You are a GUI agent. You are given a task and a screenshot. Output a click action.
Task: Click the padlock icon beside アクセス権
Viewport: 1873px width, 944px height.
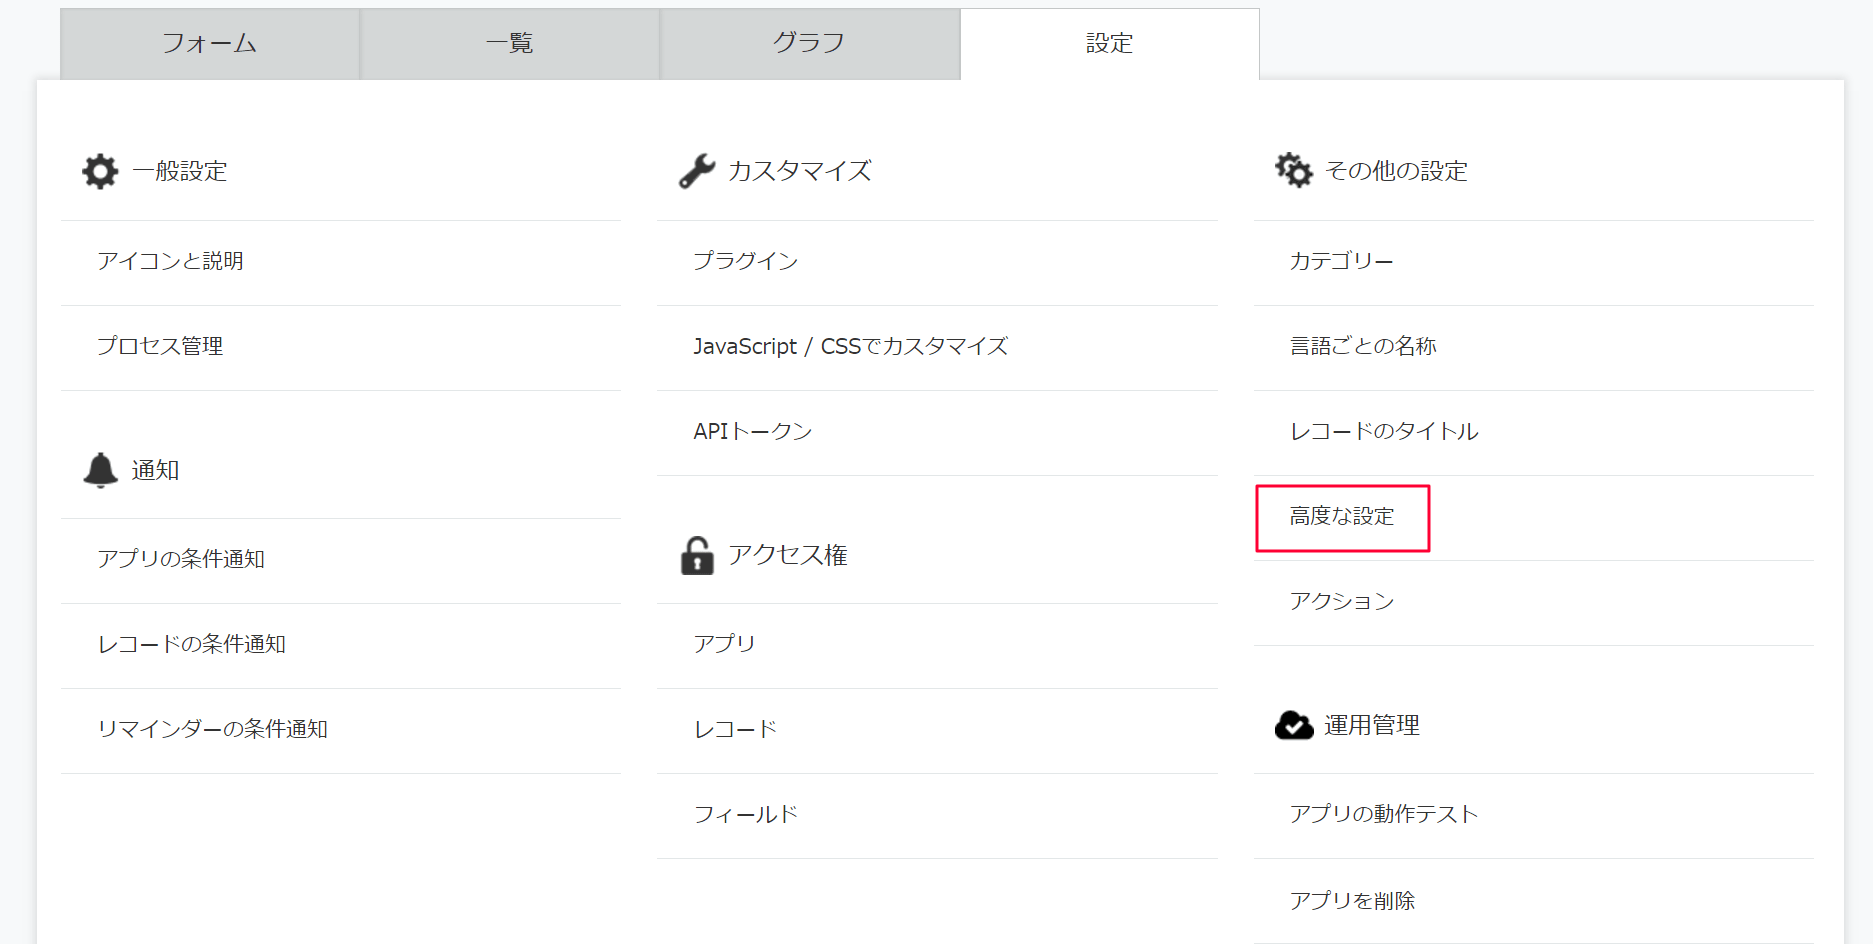pos(697,555)
